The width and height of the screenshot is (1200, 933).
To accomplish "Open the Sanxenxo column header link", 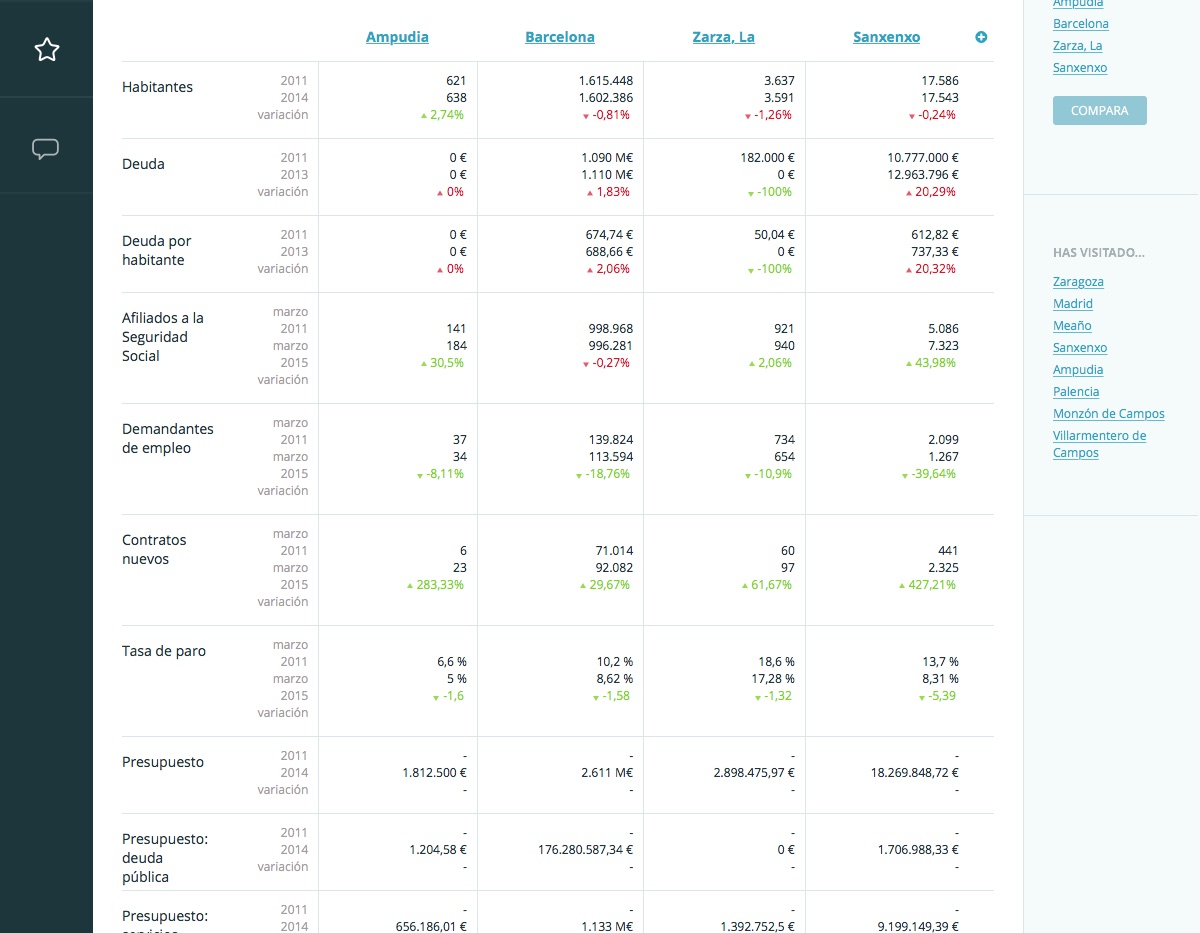I will point(886,37).
